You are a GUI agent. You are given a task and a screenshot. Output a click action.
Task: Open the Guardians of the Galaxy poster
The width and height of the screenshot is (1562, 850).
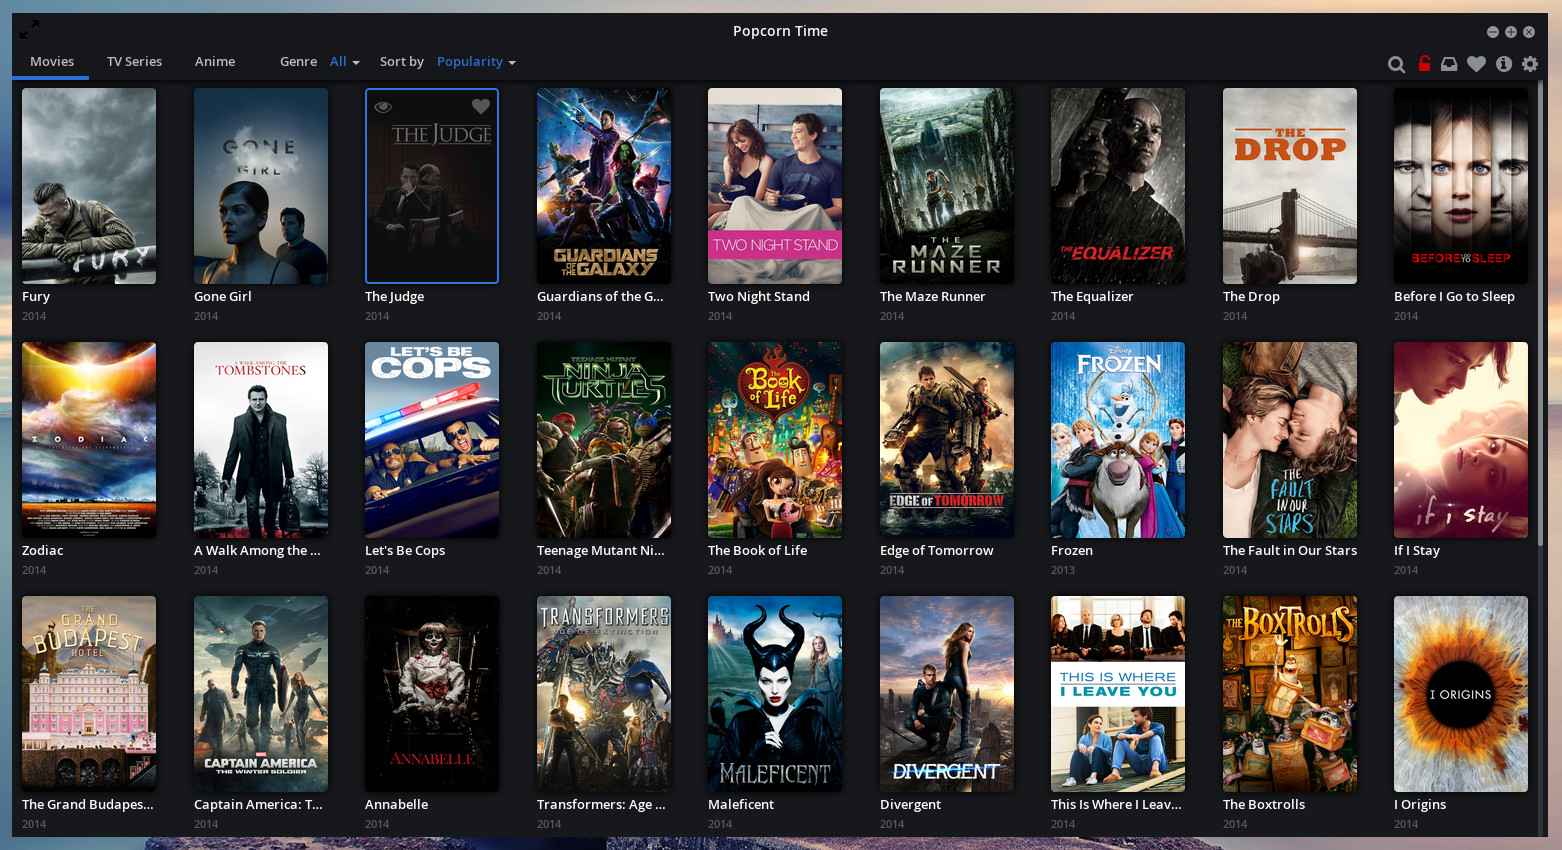pyautogui.click(x=603, y=185)
